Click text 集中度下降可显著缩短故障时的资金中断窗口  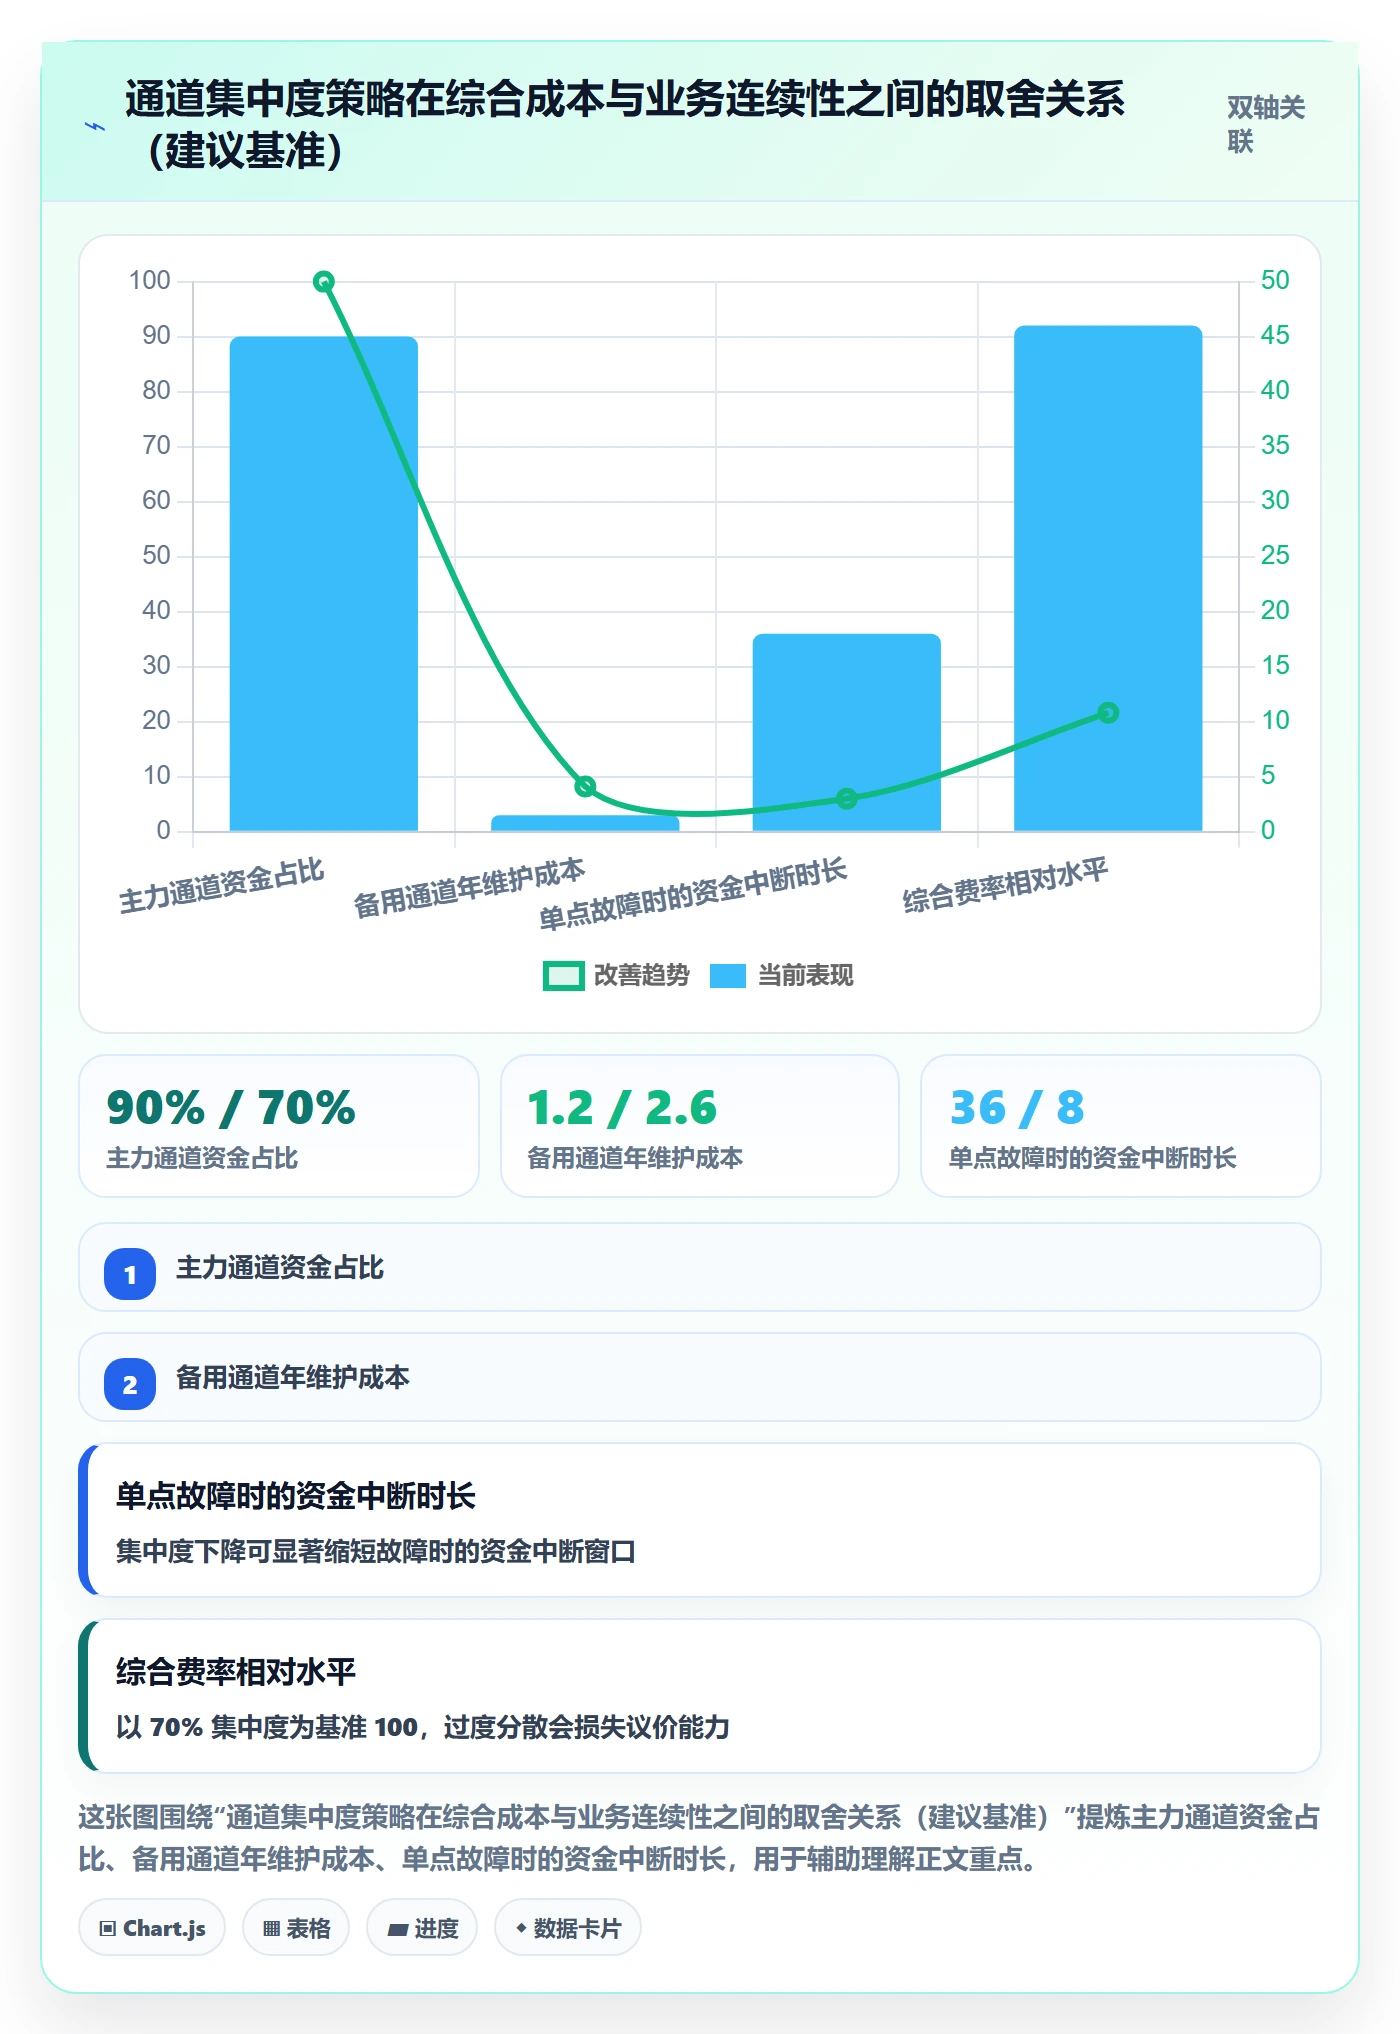pos(376,1552)
